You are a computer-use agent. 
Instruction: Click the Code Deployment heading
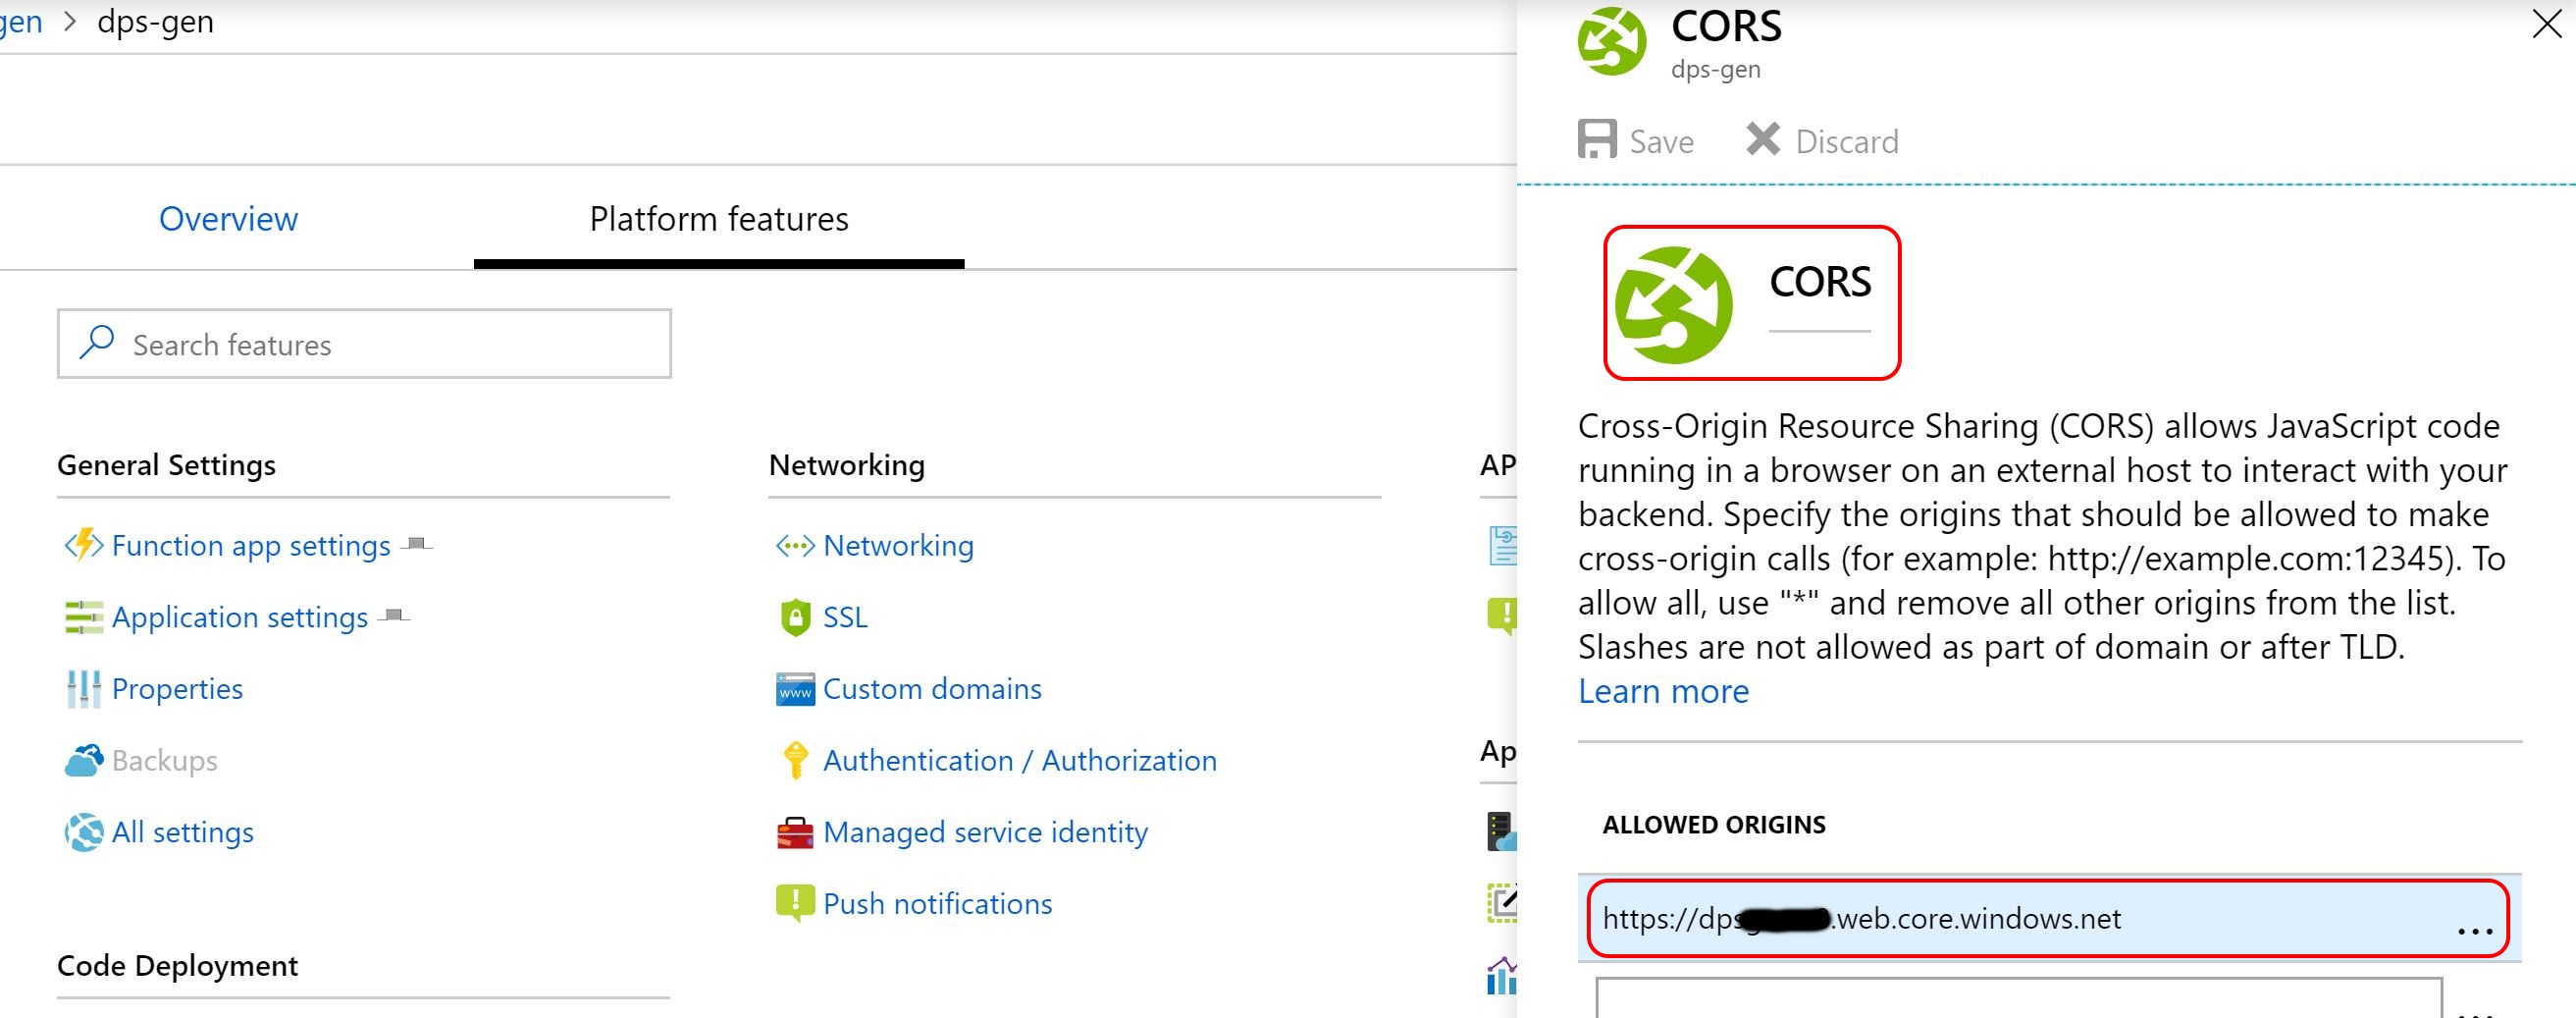[177, 966]
